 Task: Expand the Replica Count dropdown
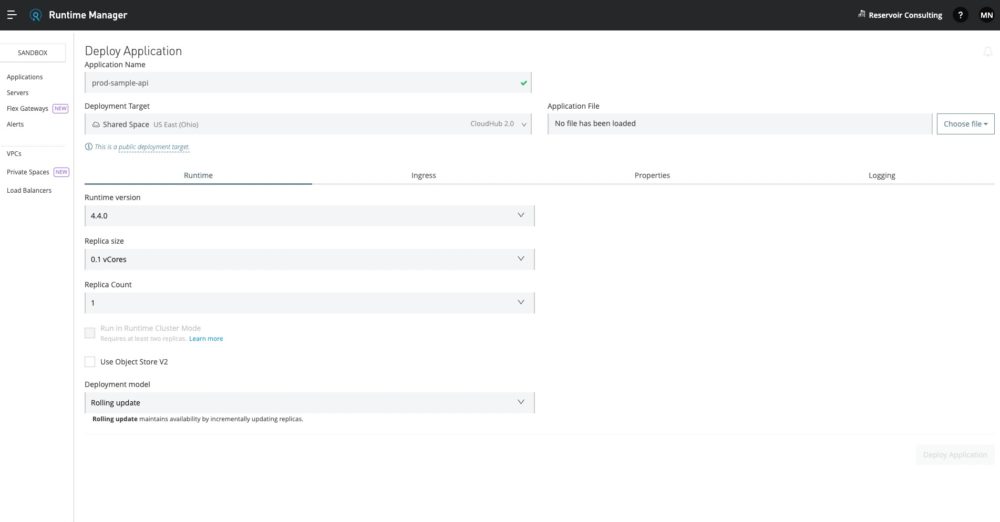309,302
